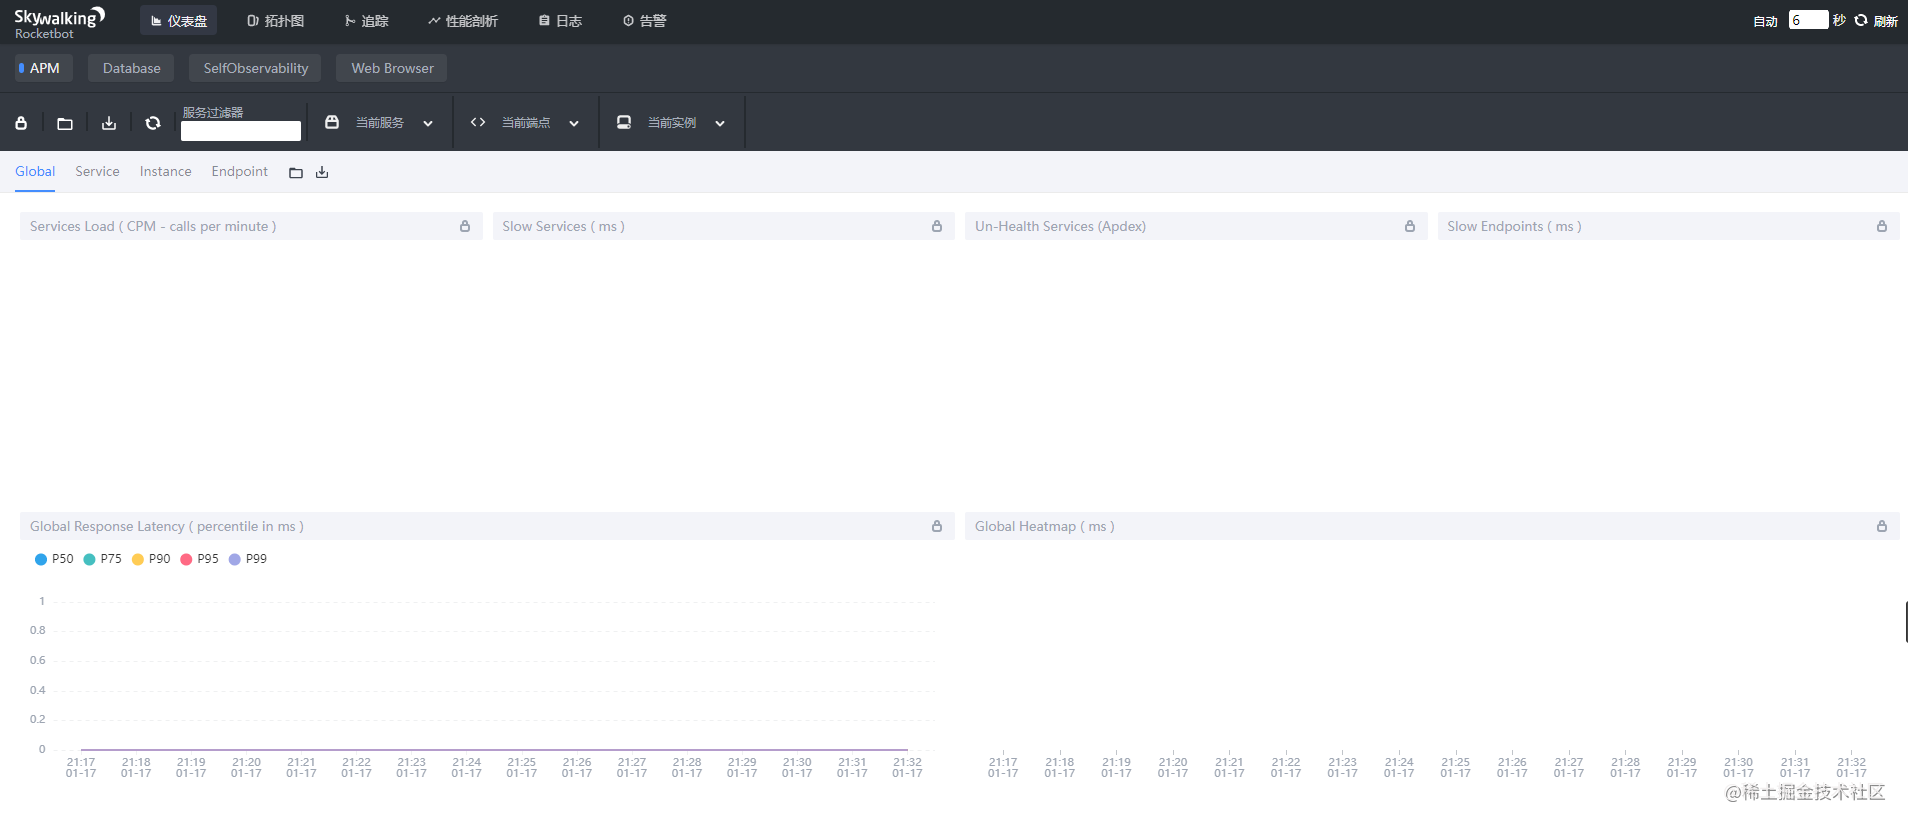
Task: Click the 'Slow Endpoints ( ms )' panel title
Action: tap(1514, 226)
